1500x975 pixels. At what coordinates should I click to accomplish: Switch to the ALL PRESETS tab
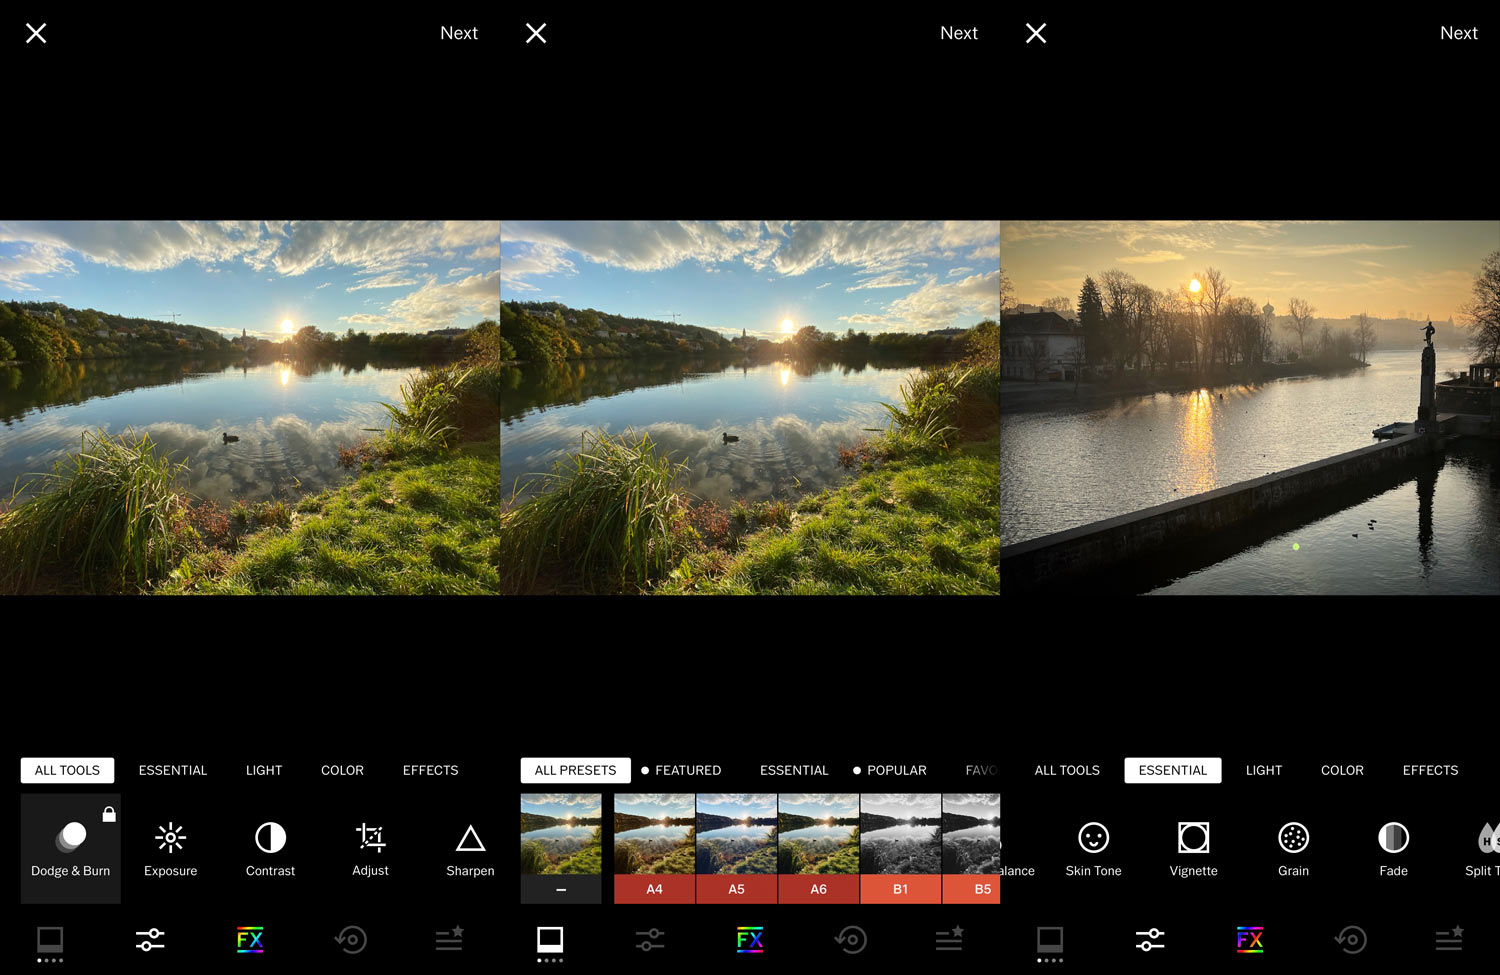coord(575,770)
